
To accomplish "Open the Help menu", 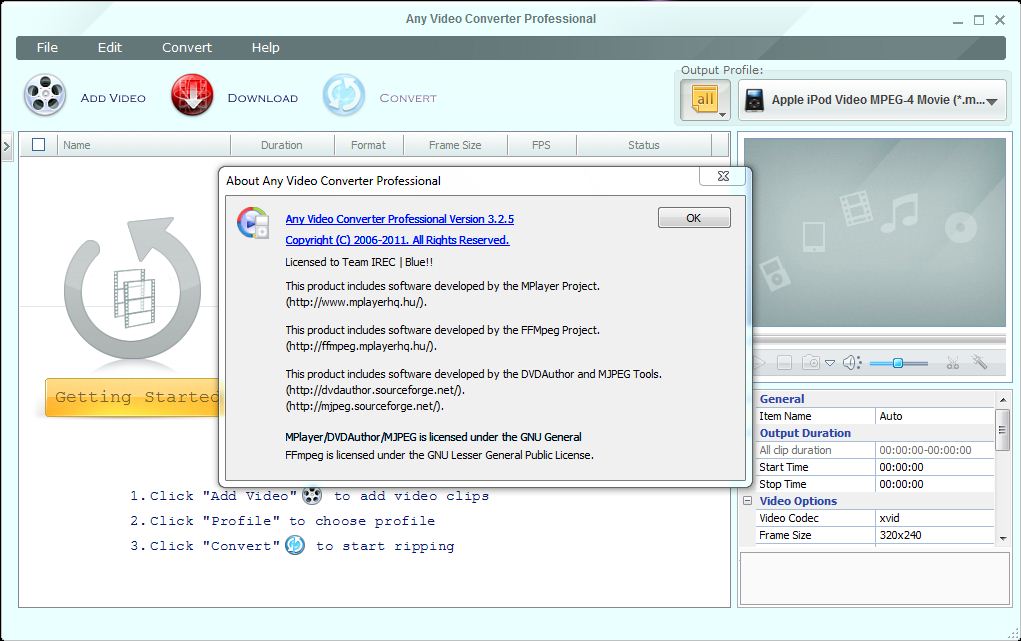I will (266, 48).
